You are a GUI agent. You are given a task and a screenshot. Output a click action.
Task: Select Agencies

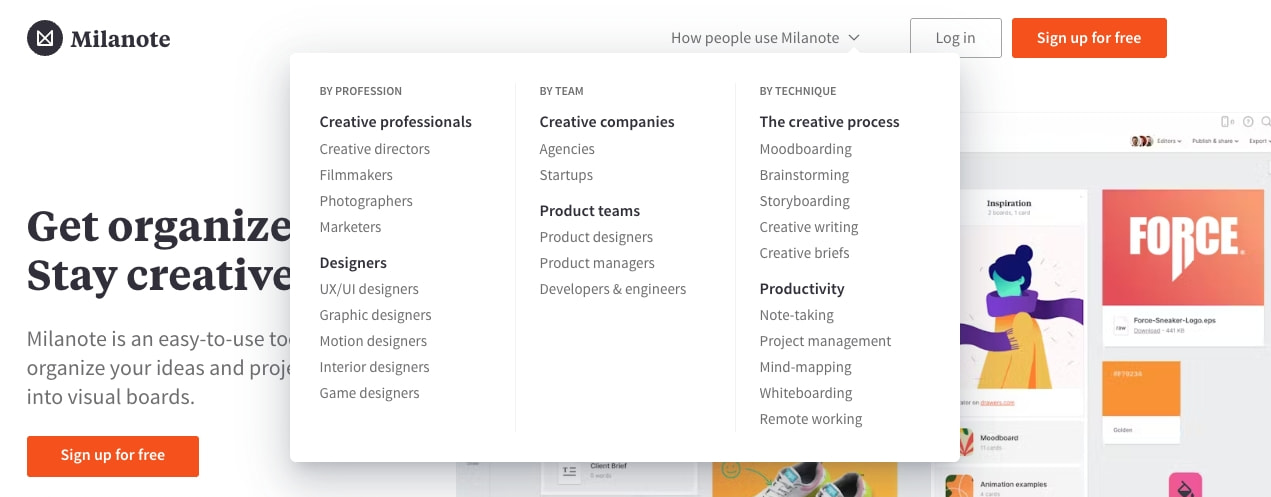tap(567, 149)
